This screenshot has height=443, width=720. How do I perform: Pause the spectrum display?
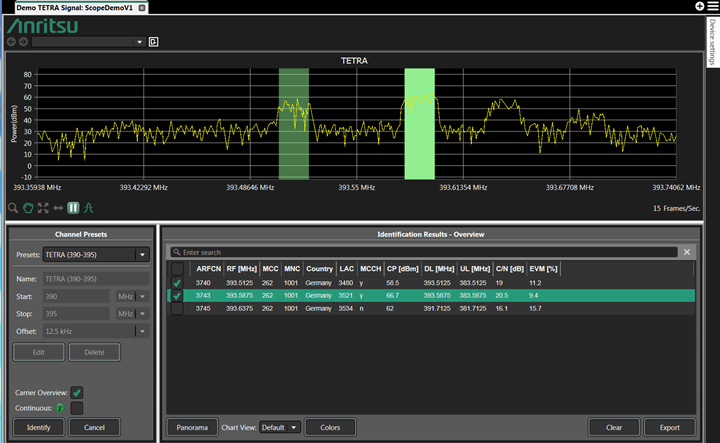(73, 208)
